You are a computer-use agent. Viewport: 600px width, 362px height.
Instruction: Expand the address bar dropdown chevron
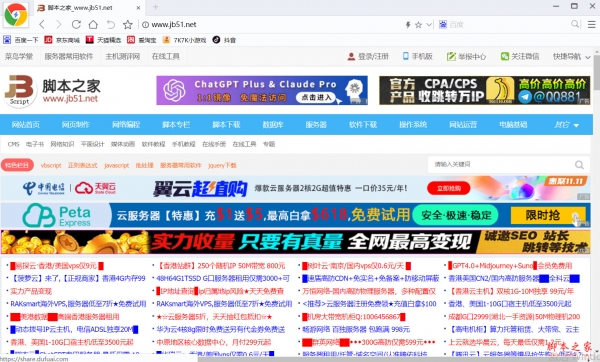click(429, 24)
